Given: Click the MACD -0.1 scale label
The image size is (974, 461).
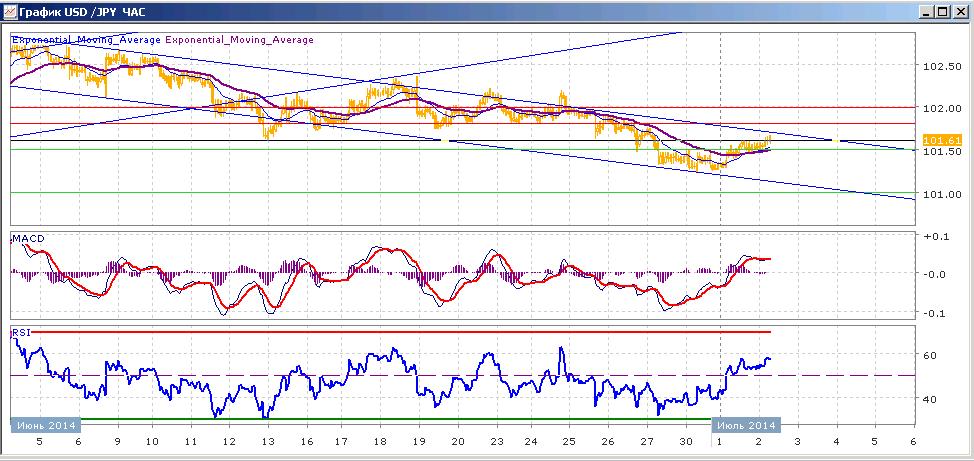Looking at the screenshot, I should coord(934,313).
